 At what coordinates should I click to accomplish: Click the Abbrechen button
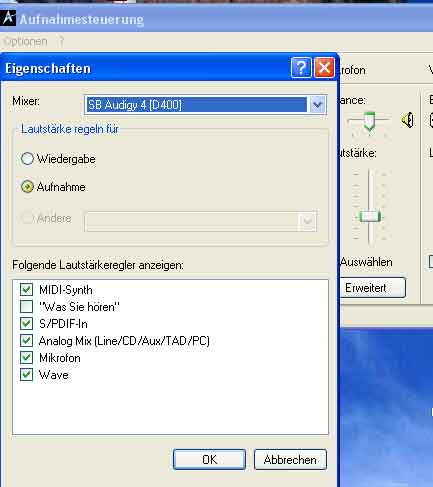[290, 460]
